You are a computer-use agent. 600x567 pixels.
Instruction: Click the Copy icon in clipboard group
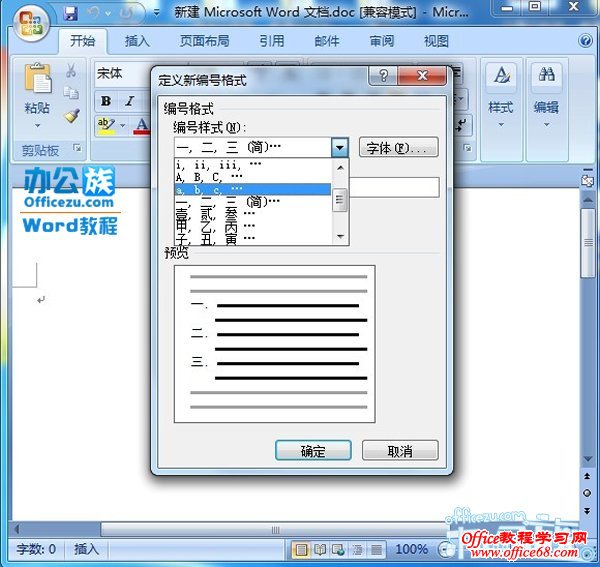71,93
